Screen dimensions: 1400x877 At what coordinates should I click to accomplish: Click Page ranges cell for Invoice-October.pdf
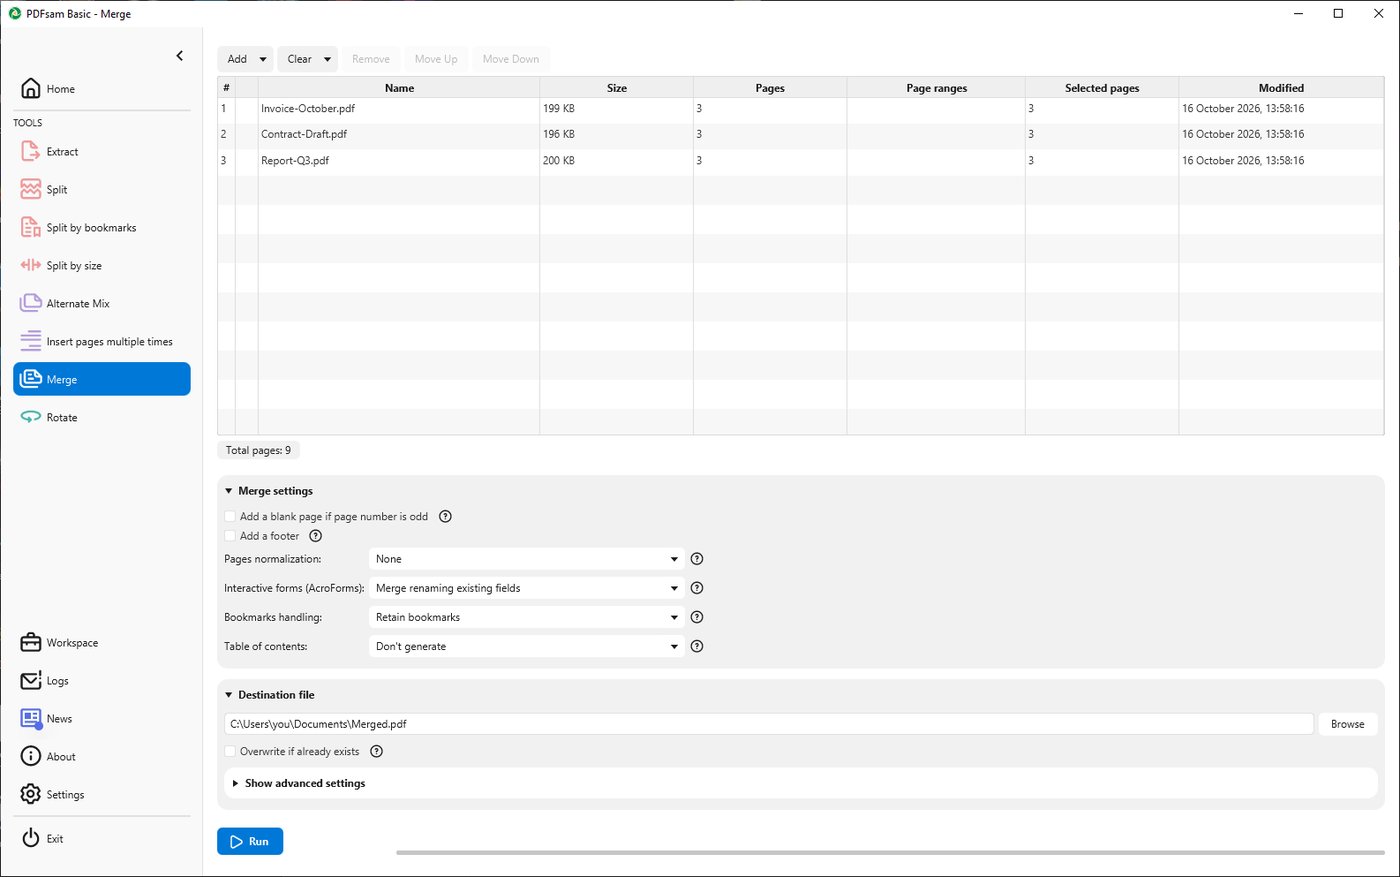pyautogui.click(x=936, y=108)
